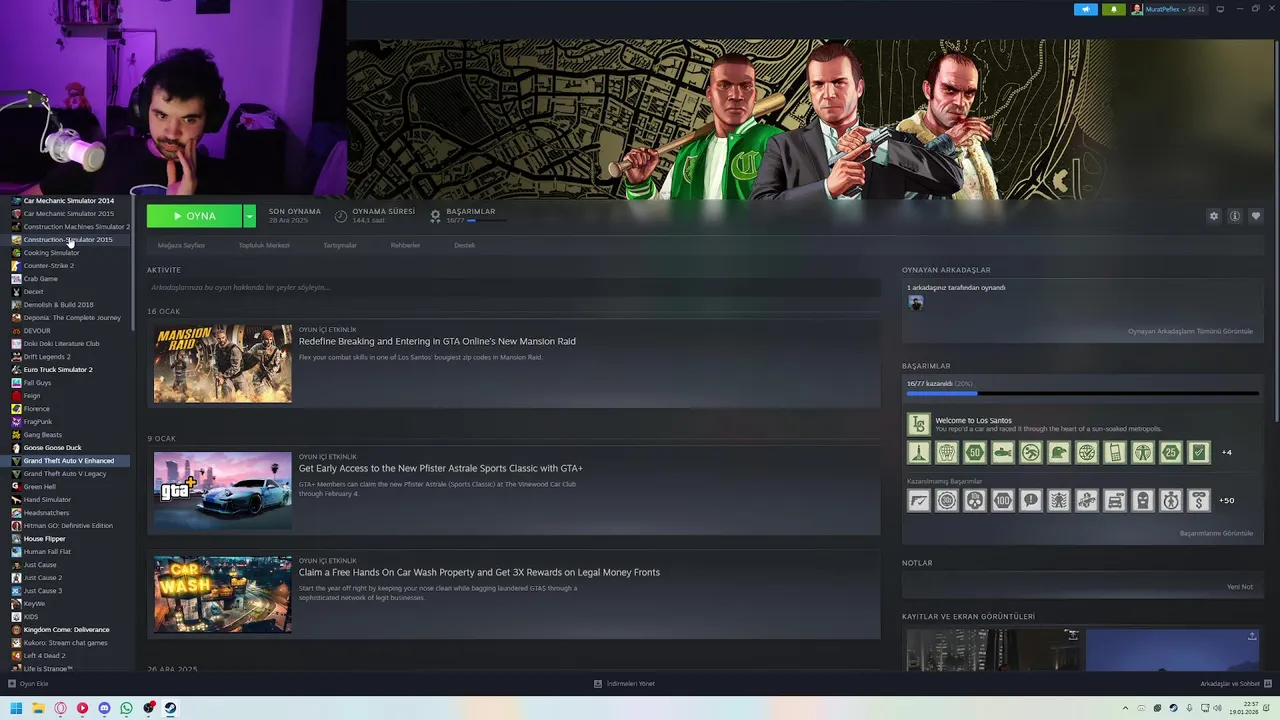Click Başarımlarımı Görüntüle link
Viewport: 1280px width, 720px height.
coord(1216,533)
